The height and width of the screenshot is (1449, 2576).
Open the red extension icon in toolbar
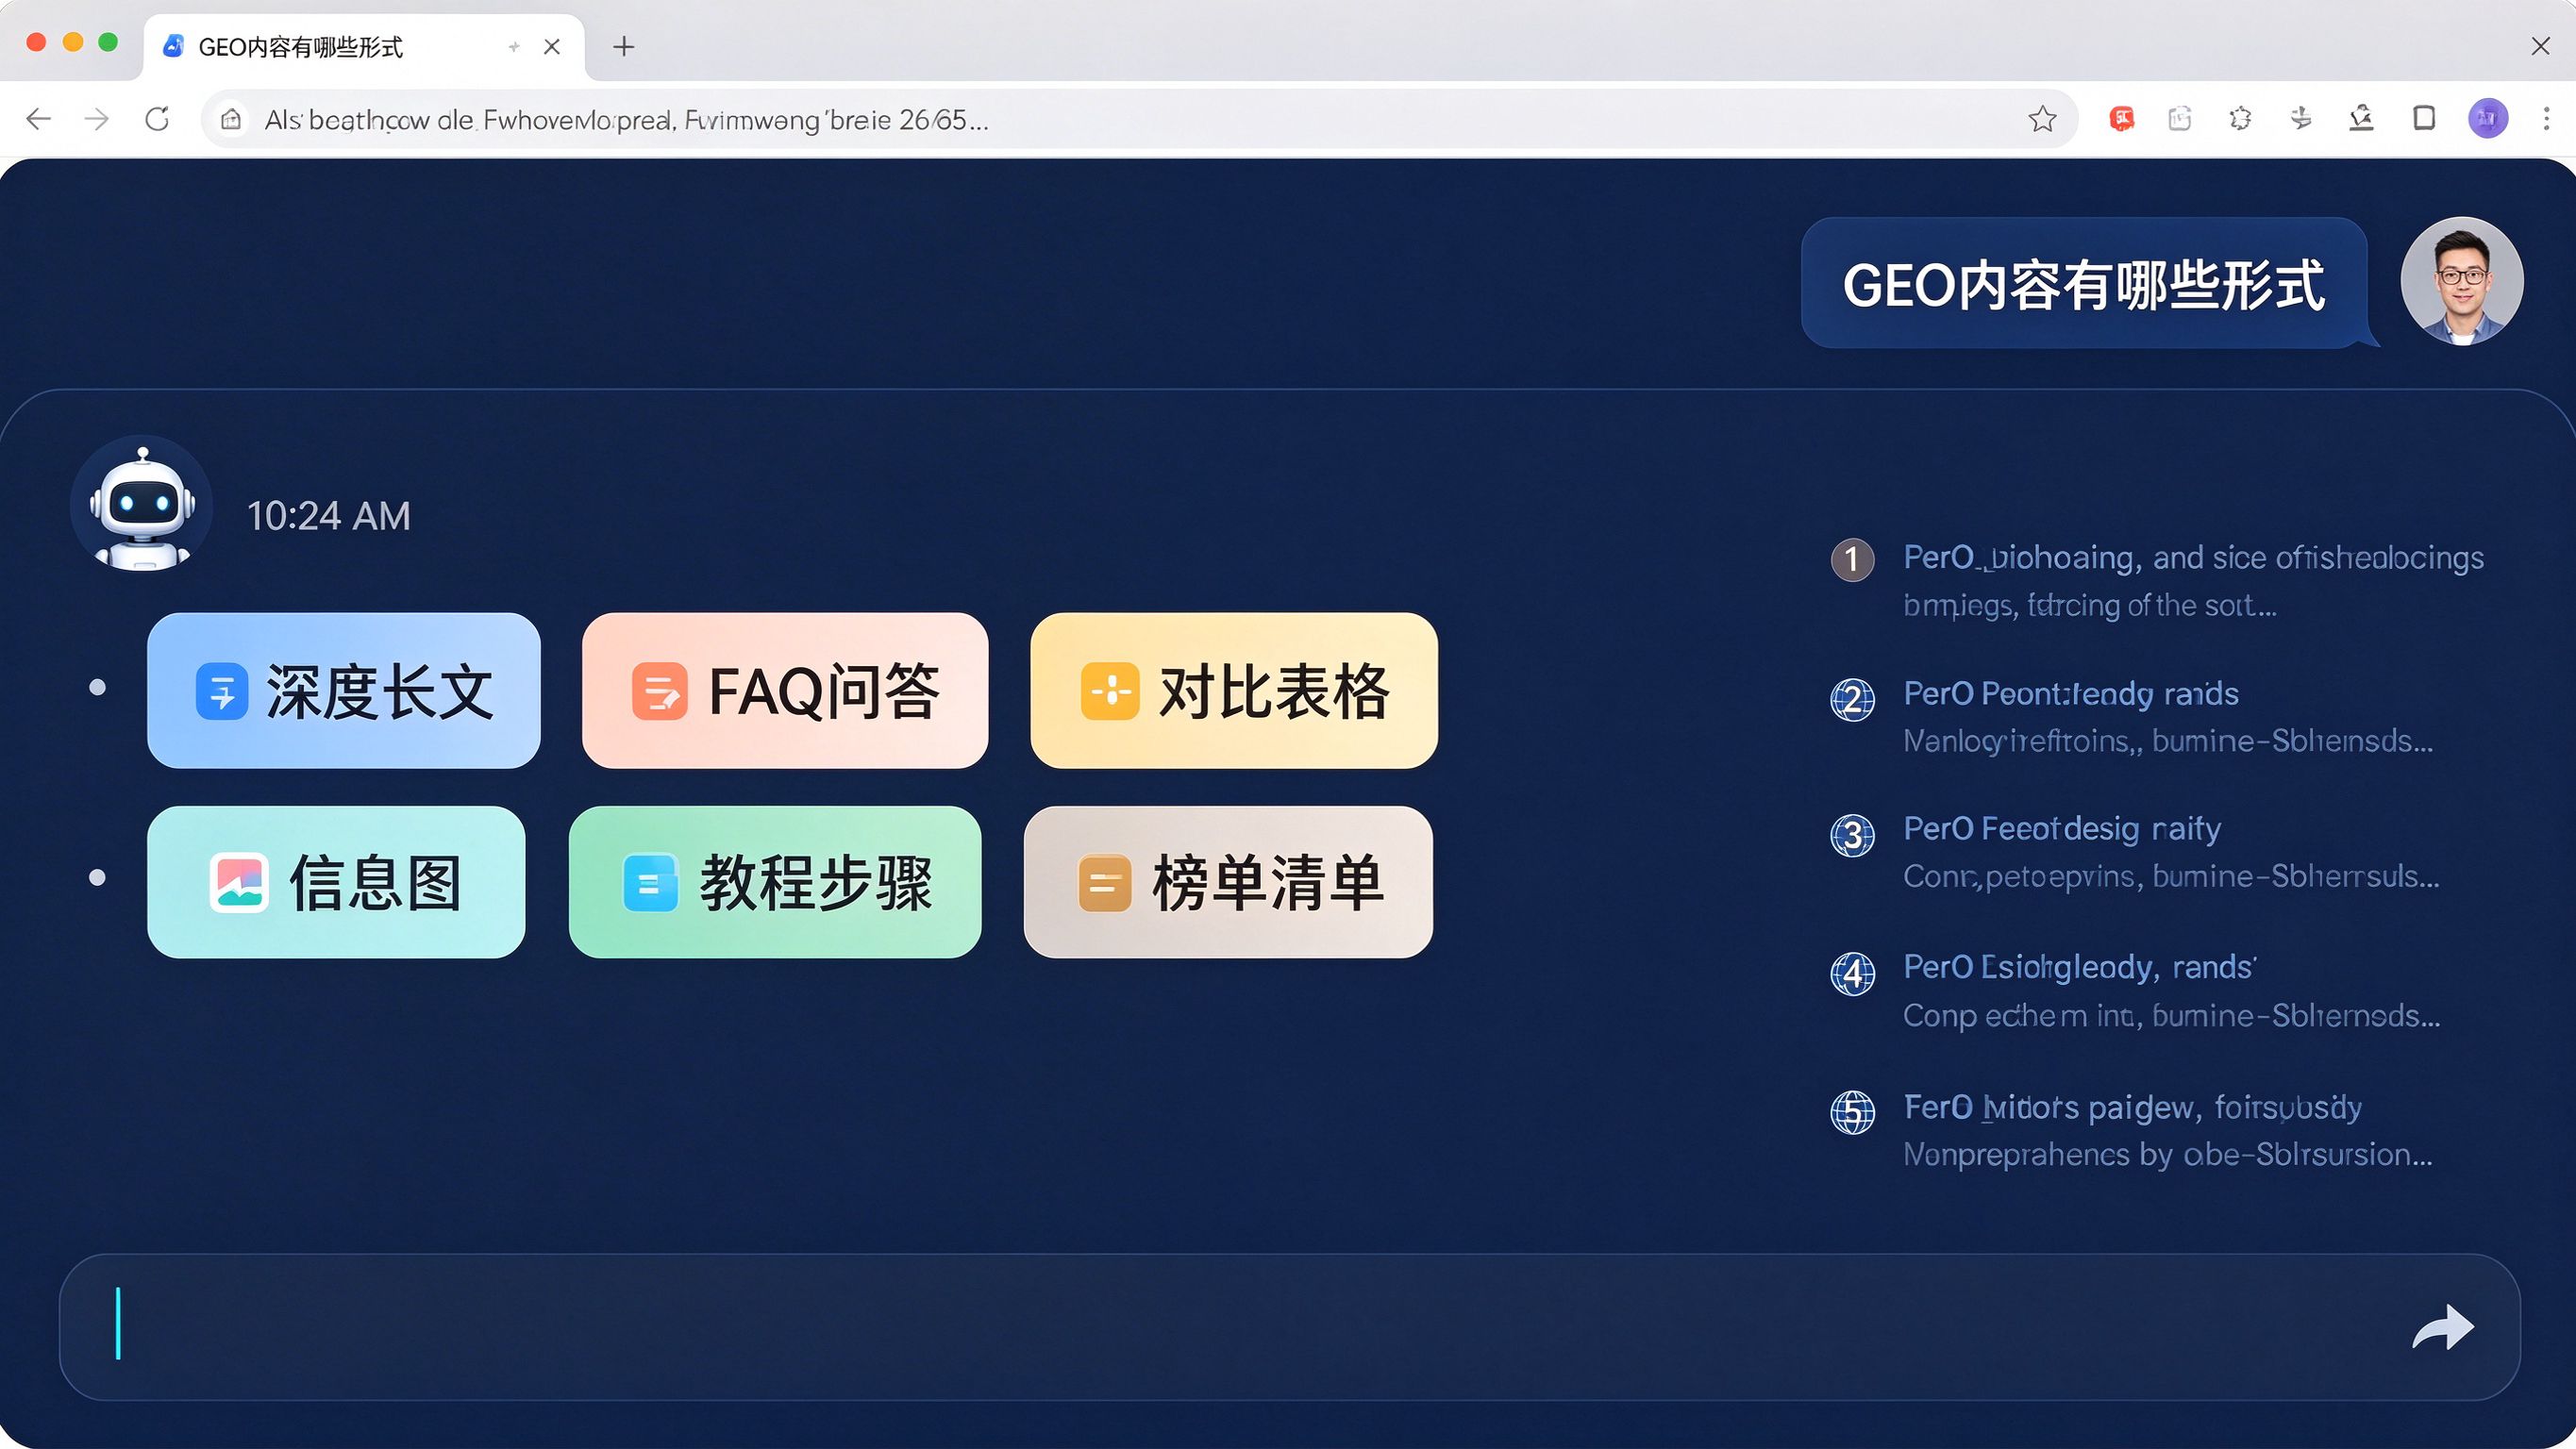tap(2121, 119)
